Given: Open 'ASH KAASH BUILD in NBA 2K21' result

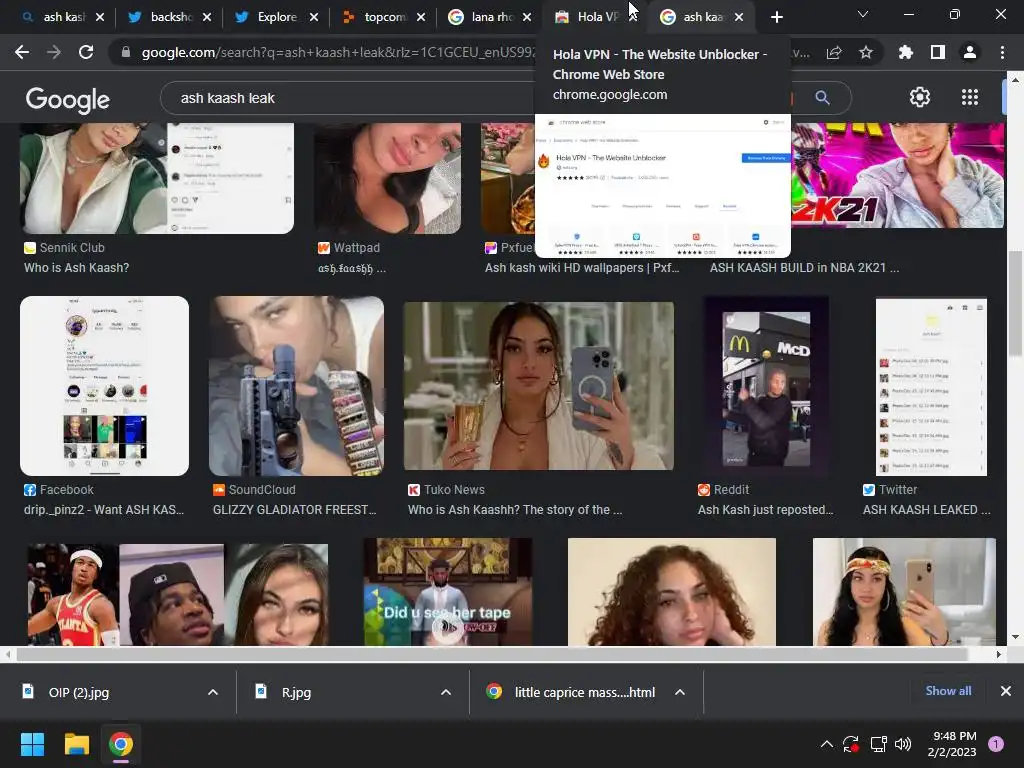Looking at the screenshot, I should (805, 268).
